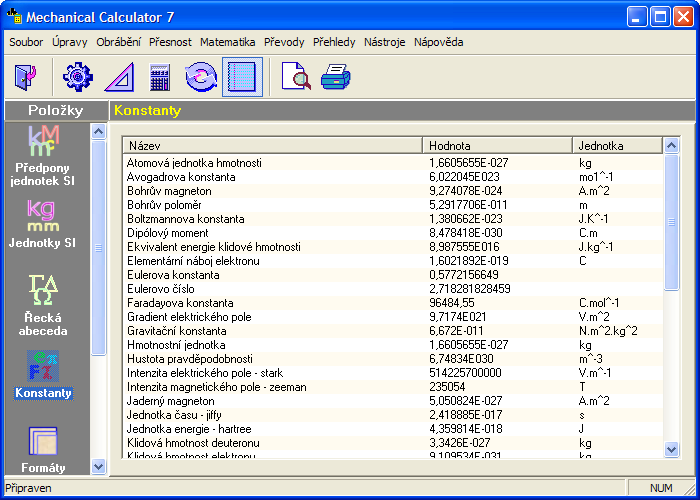Select Předpony jednotek SI sidebar icon
Viewport: 700px width, 500px height.
click(x=43, y=156)
